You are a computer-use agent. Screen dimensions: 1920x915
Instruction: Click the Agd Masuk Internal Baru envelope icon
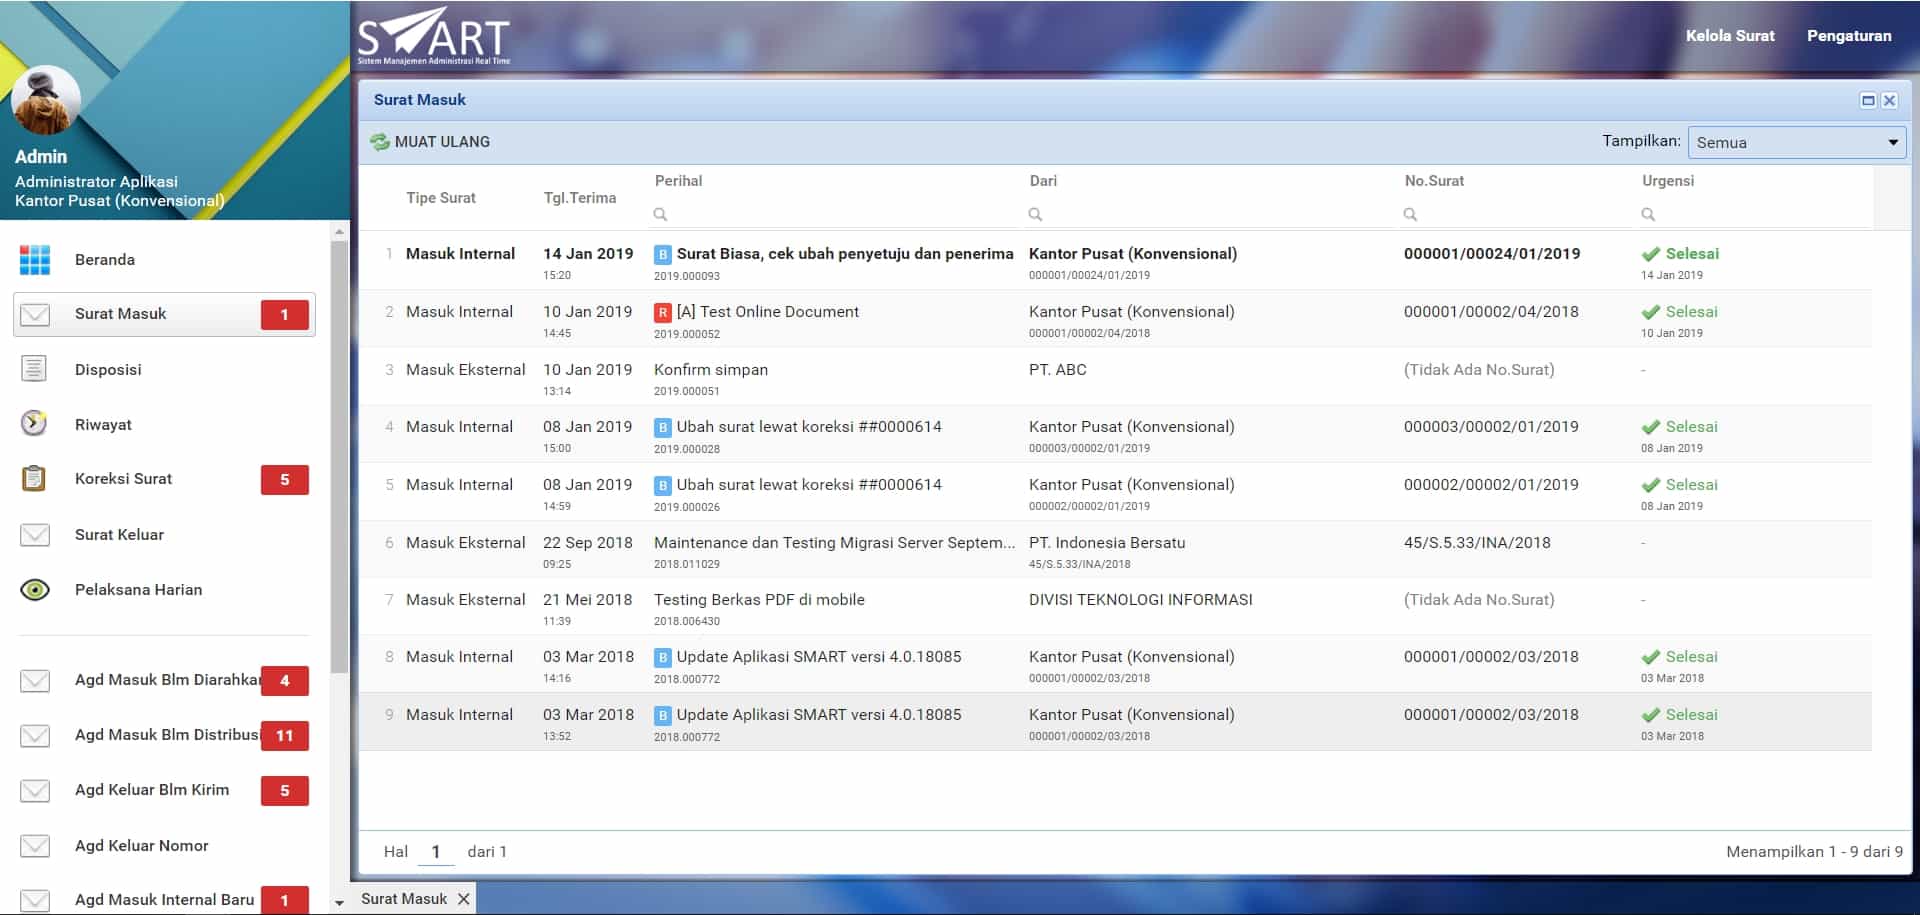pyautogui.click(x=35, y=900)
